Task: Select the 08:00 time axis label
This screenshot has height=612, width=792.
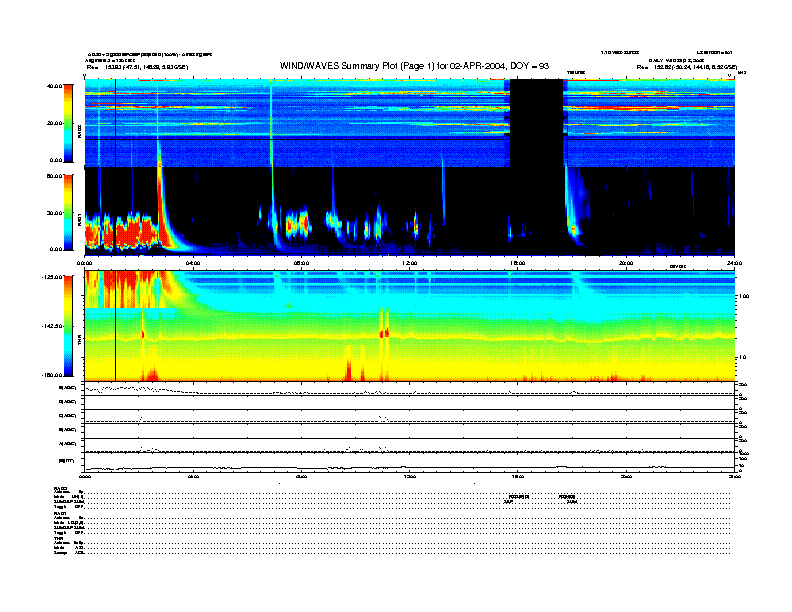Action: [x=301, y=263]
